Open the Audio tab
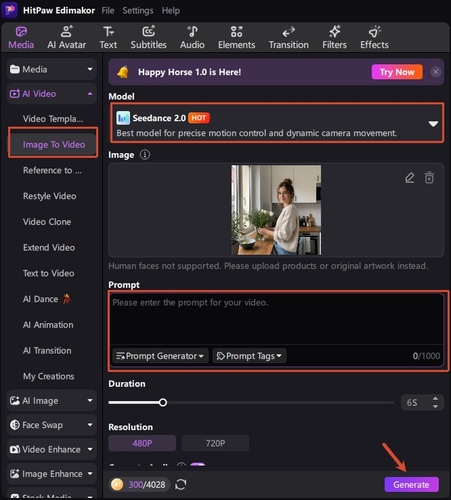451x500 pixels. pos(192,37)
